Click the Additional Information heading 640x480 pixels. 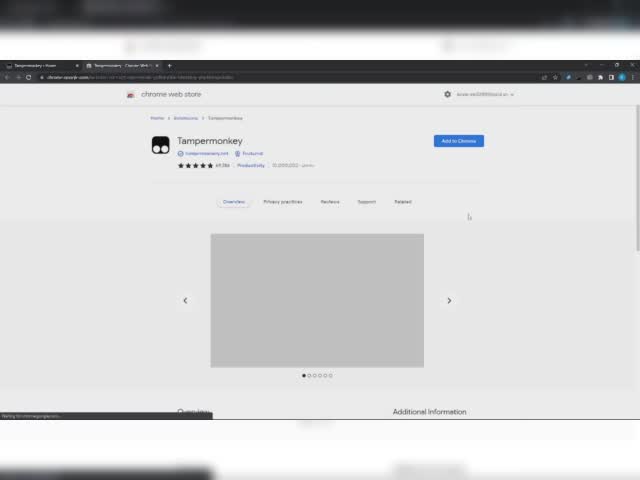click(429, 412)
